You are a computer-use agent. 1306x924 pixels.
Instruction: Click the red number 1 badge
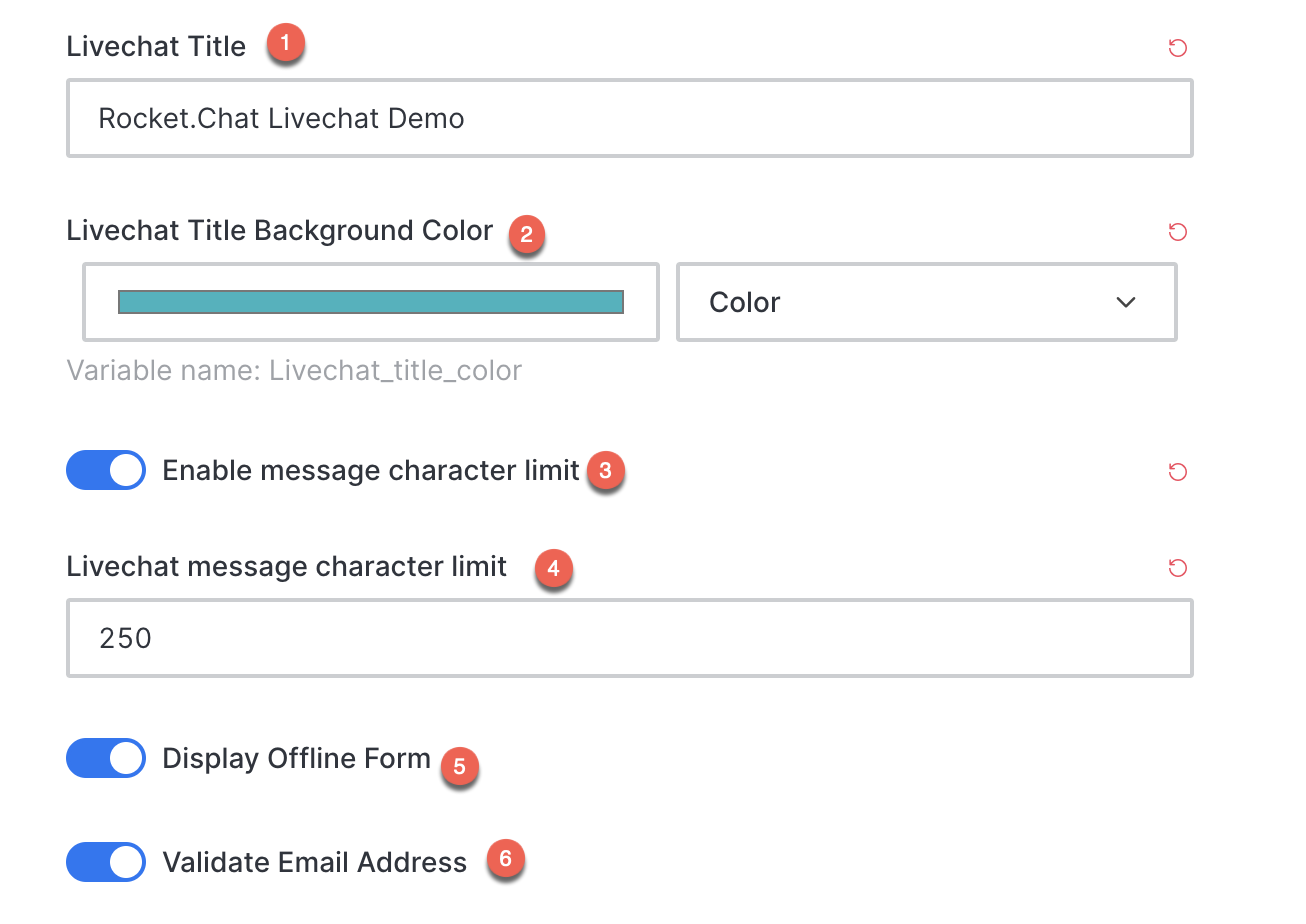(x=286, y=44)
